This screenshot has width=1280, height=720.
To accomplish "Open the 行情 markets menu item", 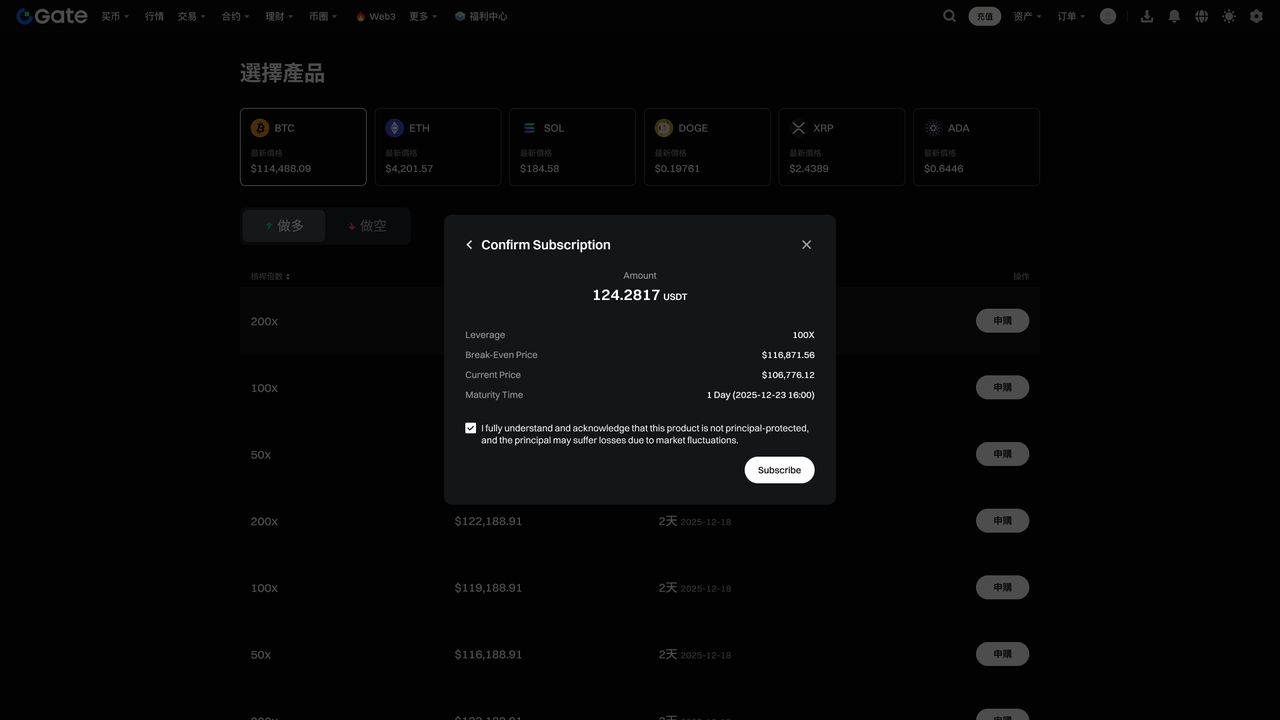I will (x=154, y=16).
